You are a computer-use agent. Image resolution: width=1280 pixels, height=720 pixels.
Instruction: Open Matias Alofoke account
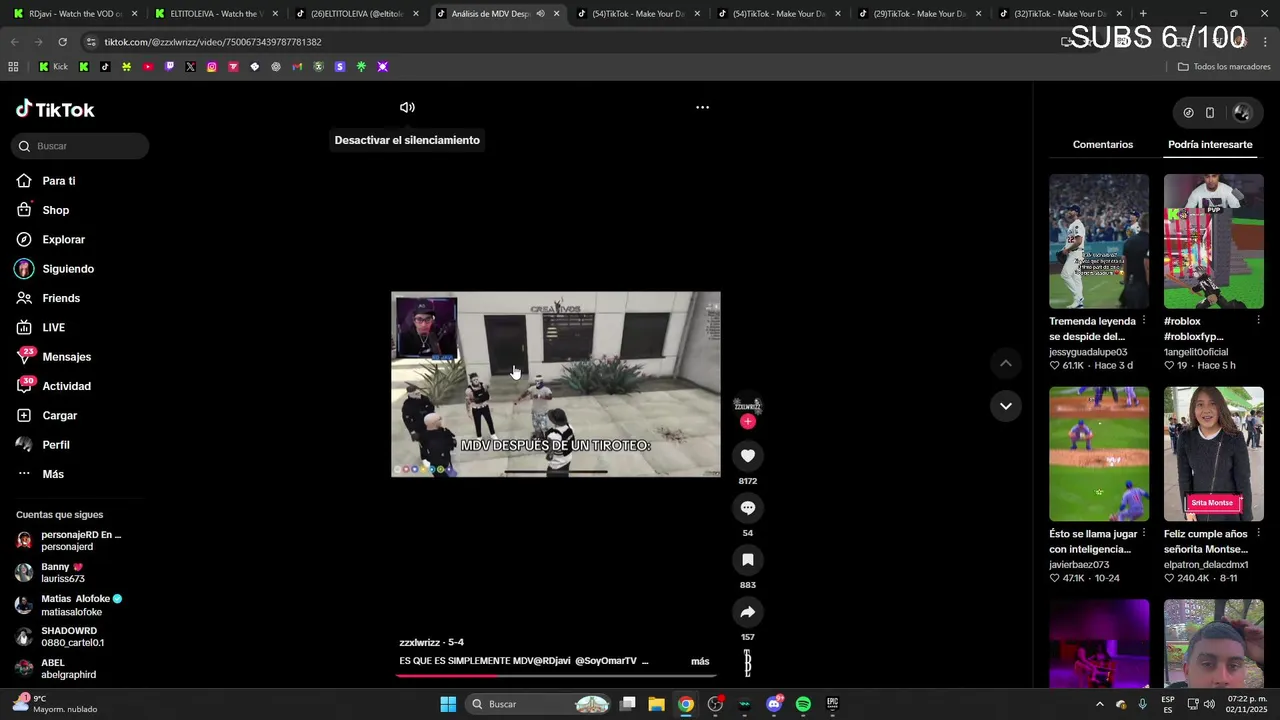pos(70,605)
